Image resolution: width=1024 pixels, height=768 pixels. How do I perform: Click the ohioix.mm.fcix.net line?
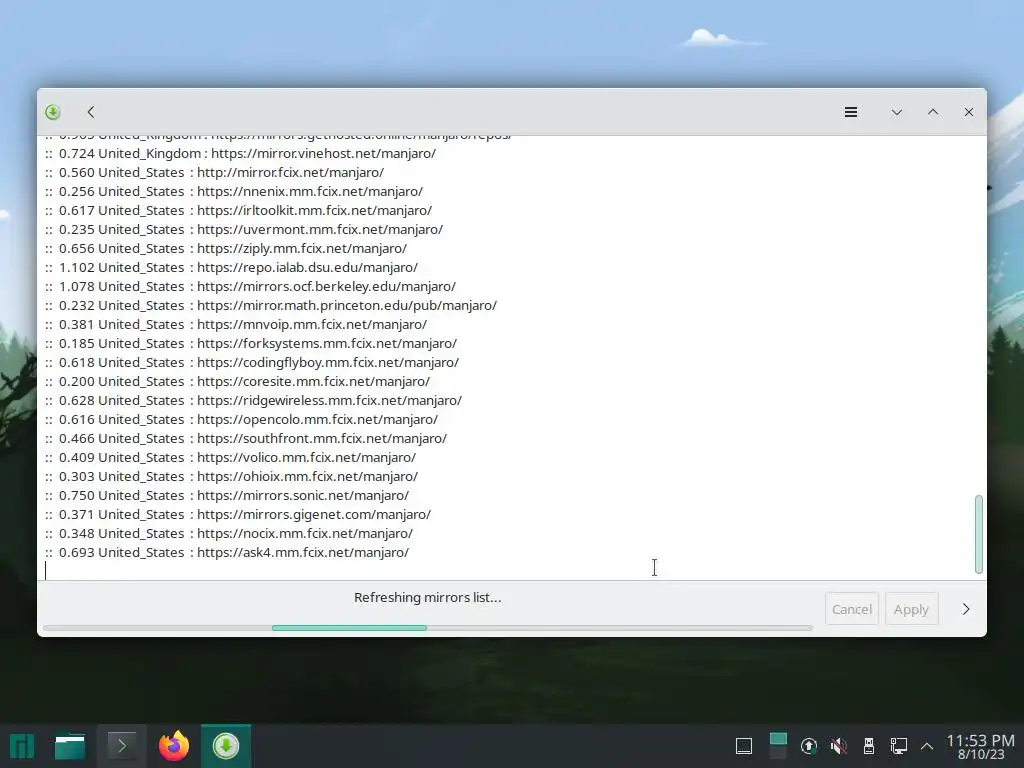tap(231, 475)
